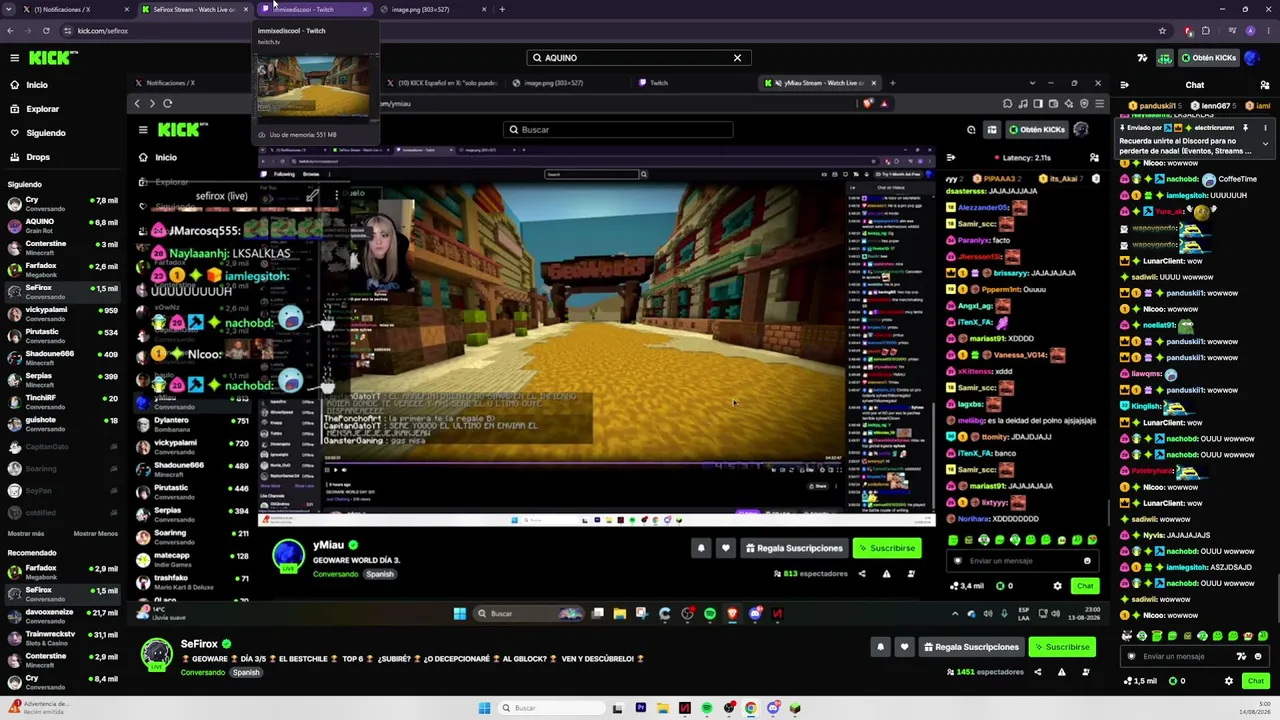Switch to the SeFirox Stream browser tab

[x=194, y=10]
